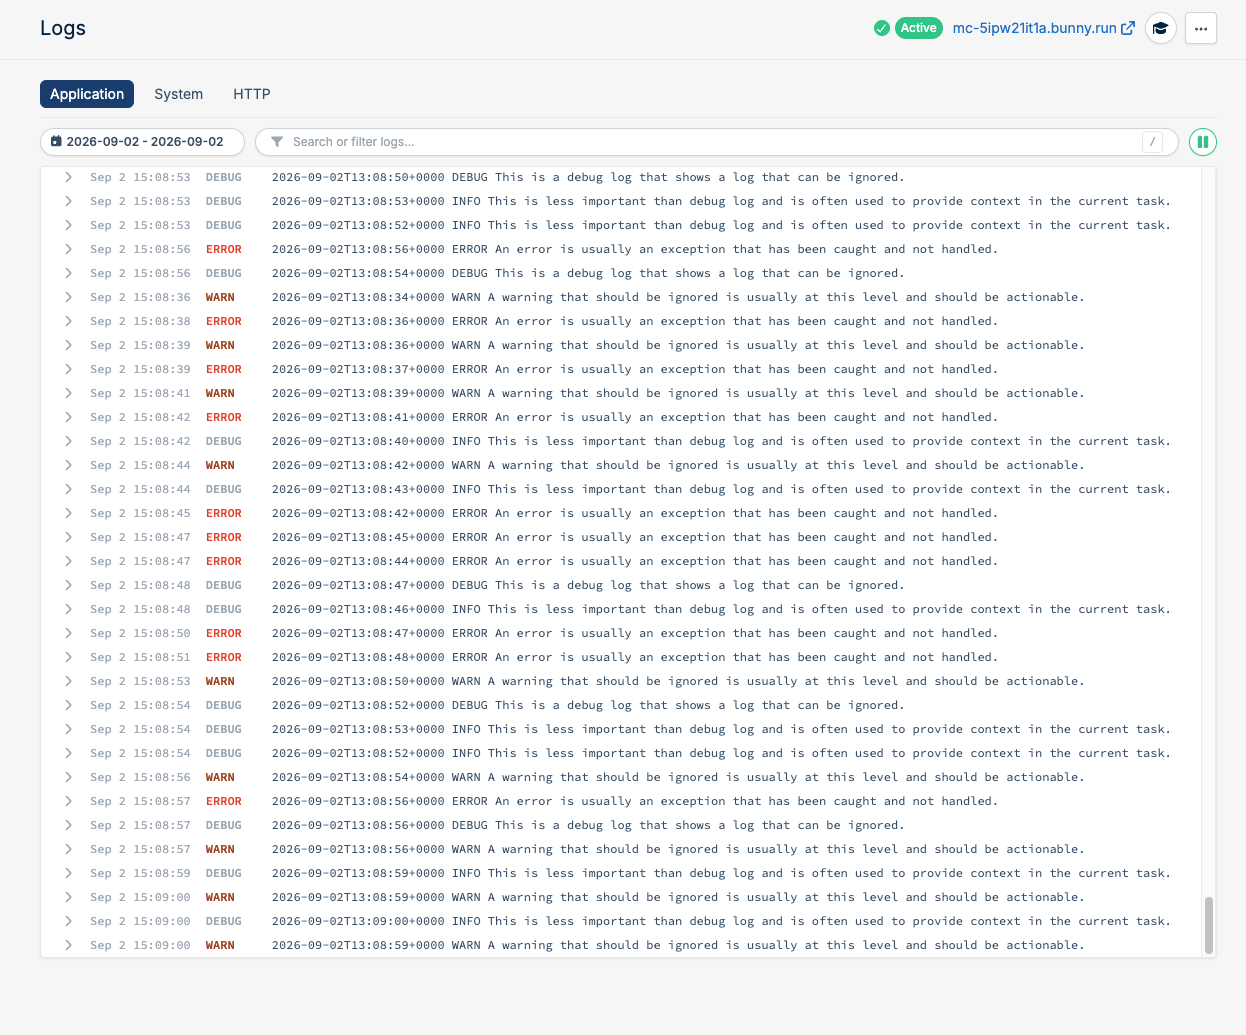Click message starting '2026-09-02T13:08:46+0000 INFO'
The image size is (1246, 1035).
pos(721,609)
